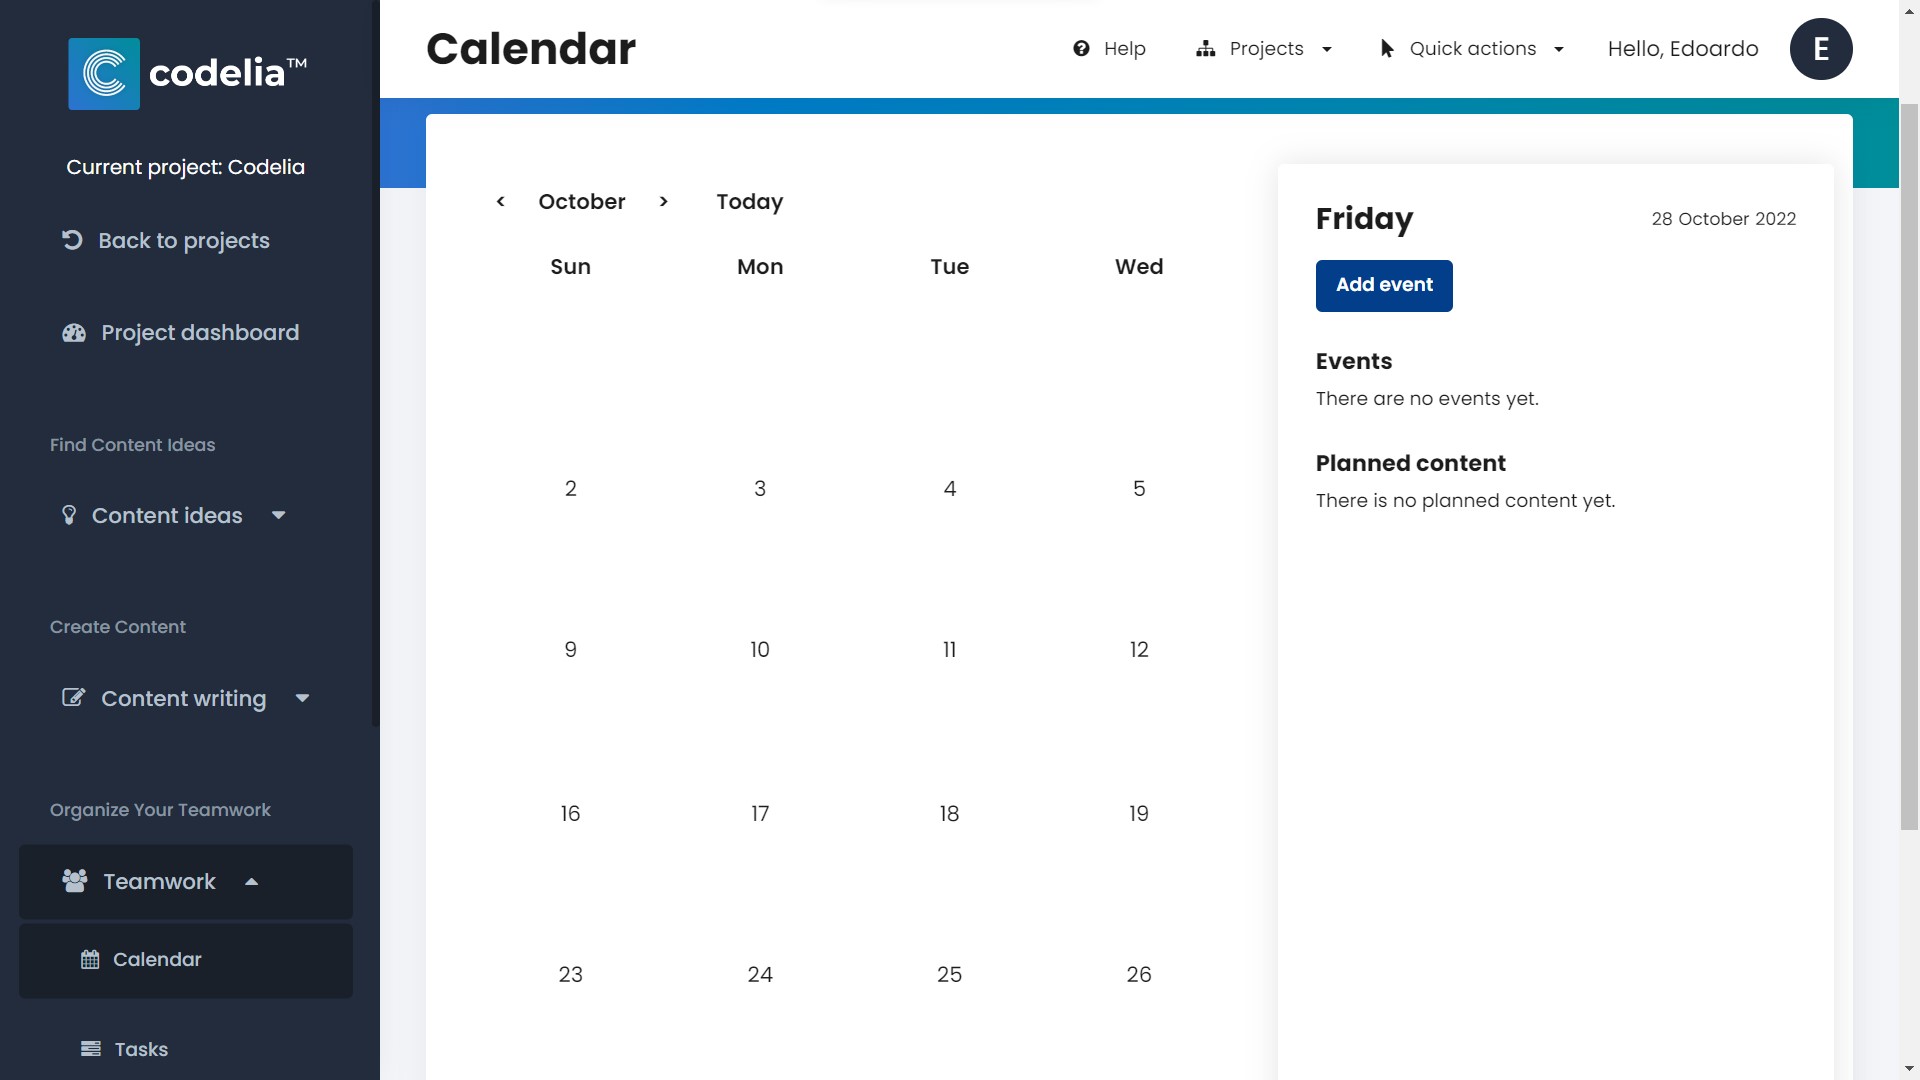Click the Teamwork group icon
1920x1080 pixels.
point(73,881)
